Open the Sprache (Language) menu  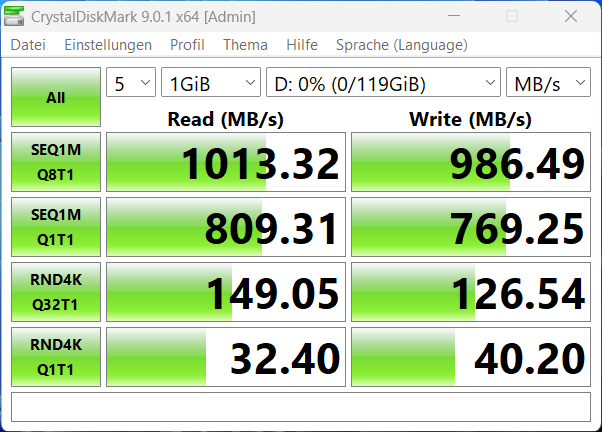point(401,45)
